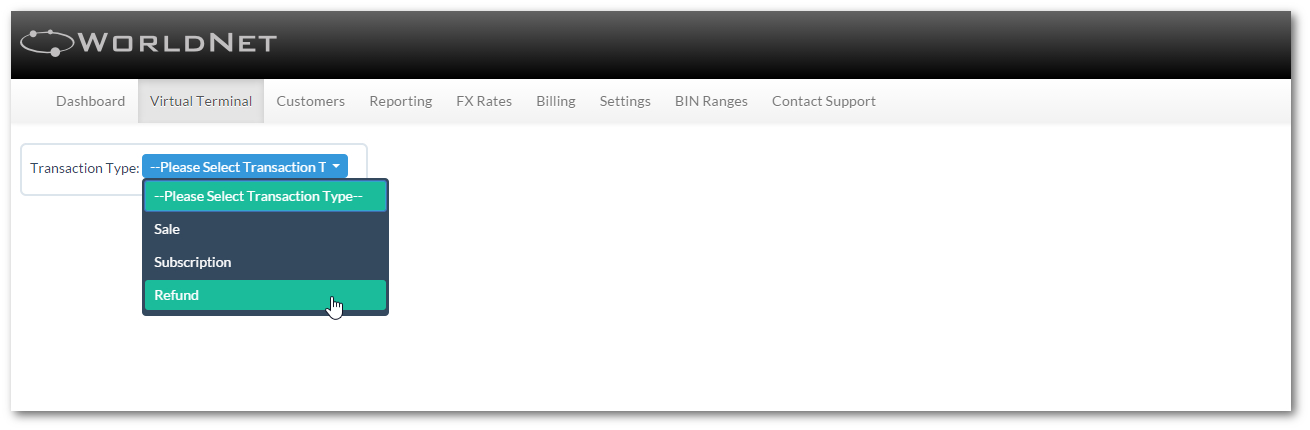
Task: Click the dropdown caret arrow on the selector
Action: (x=337, y=167)
